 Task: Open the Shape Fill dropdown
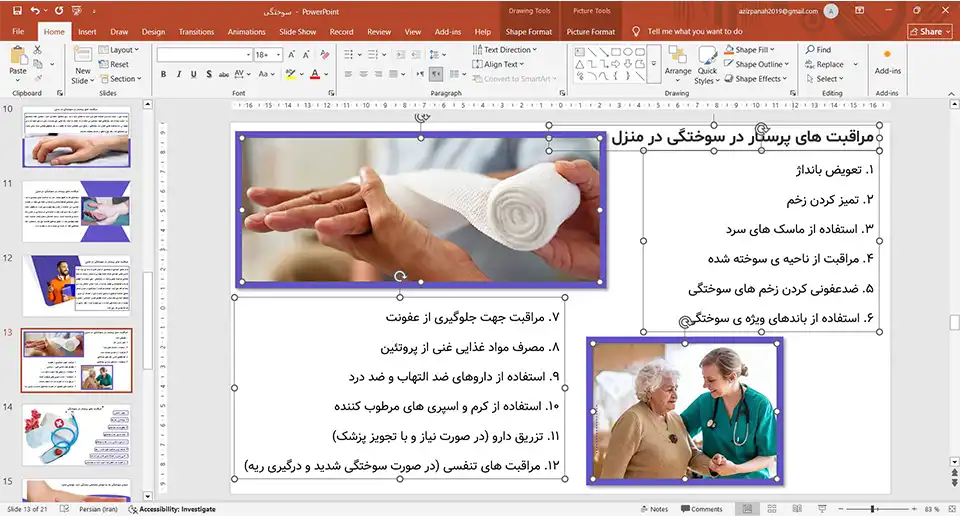[749, 50]
